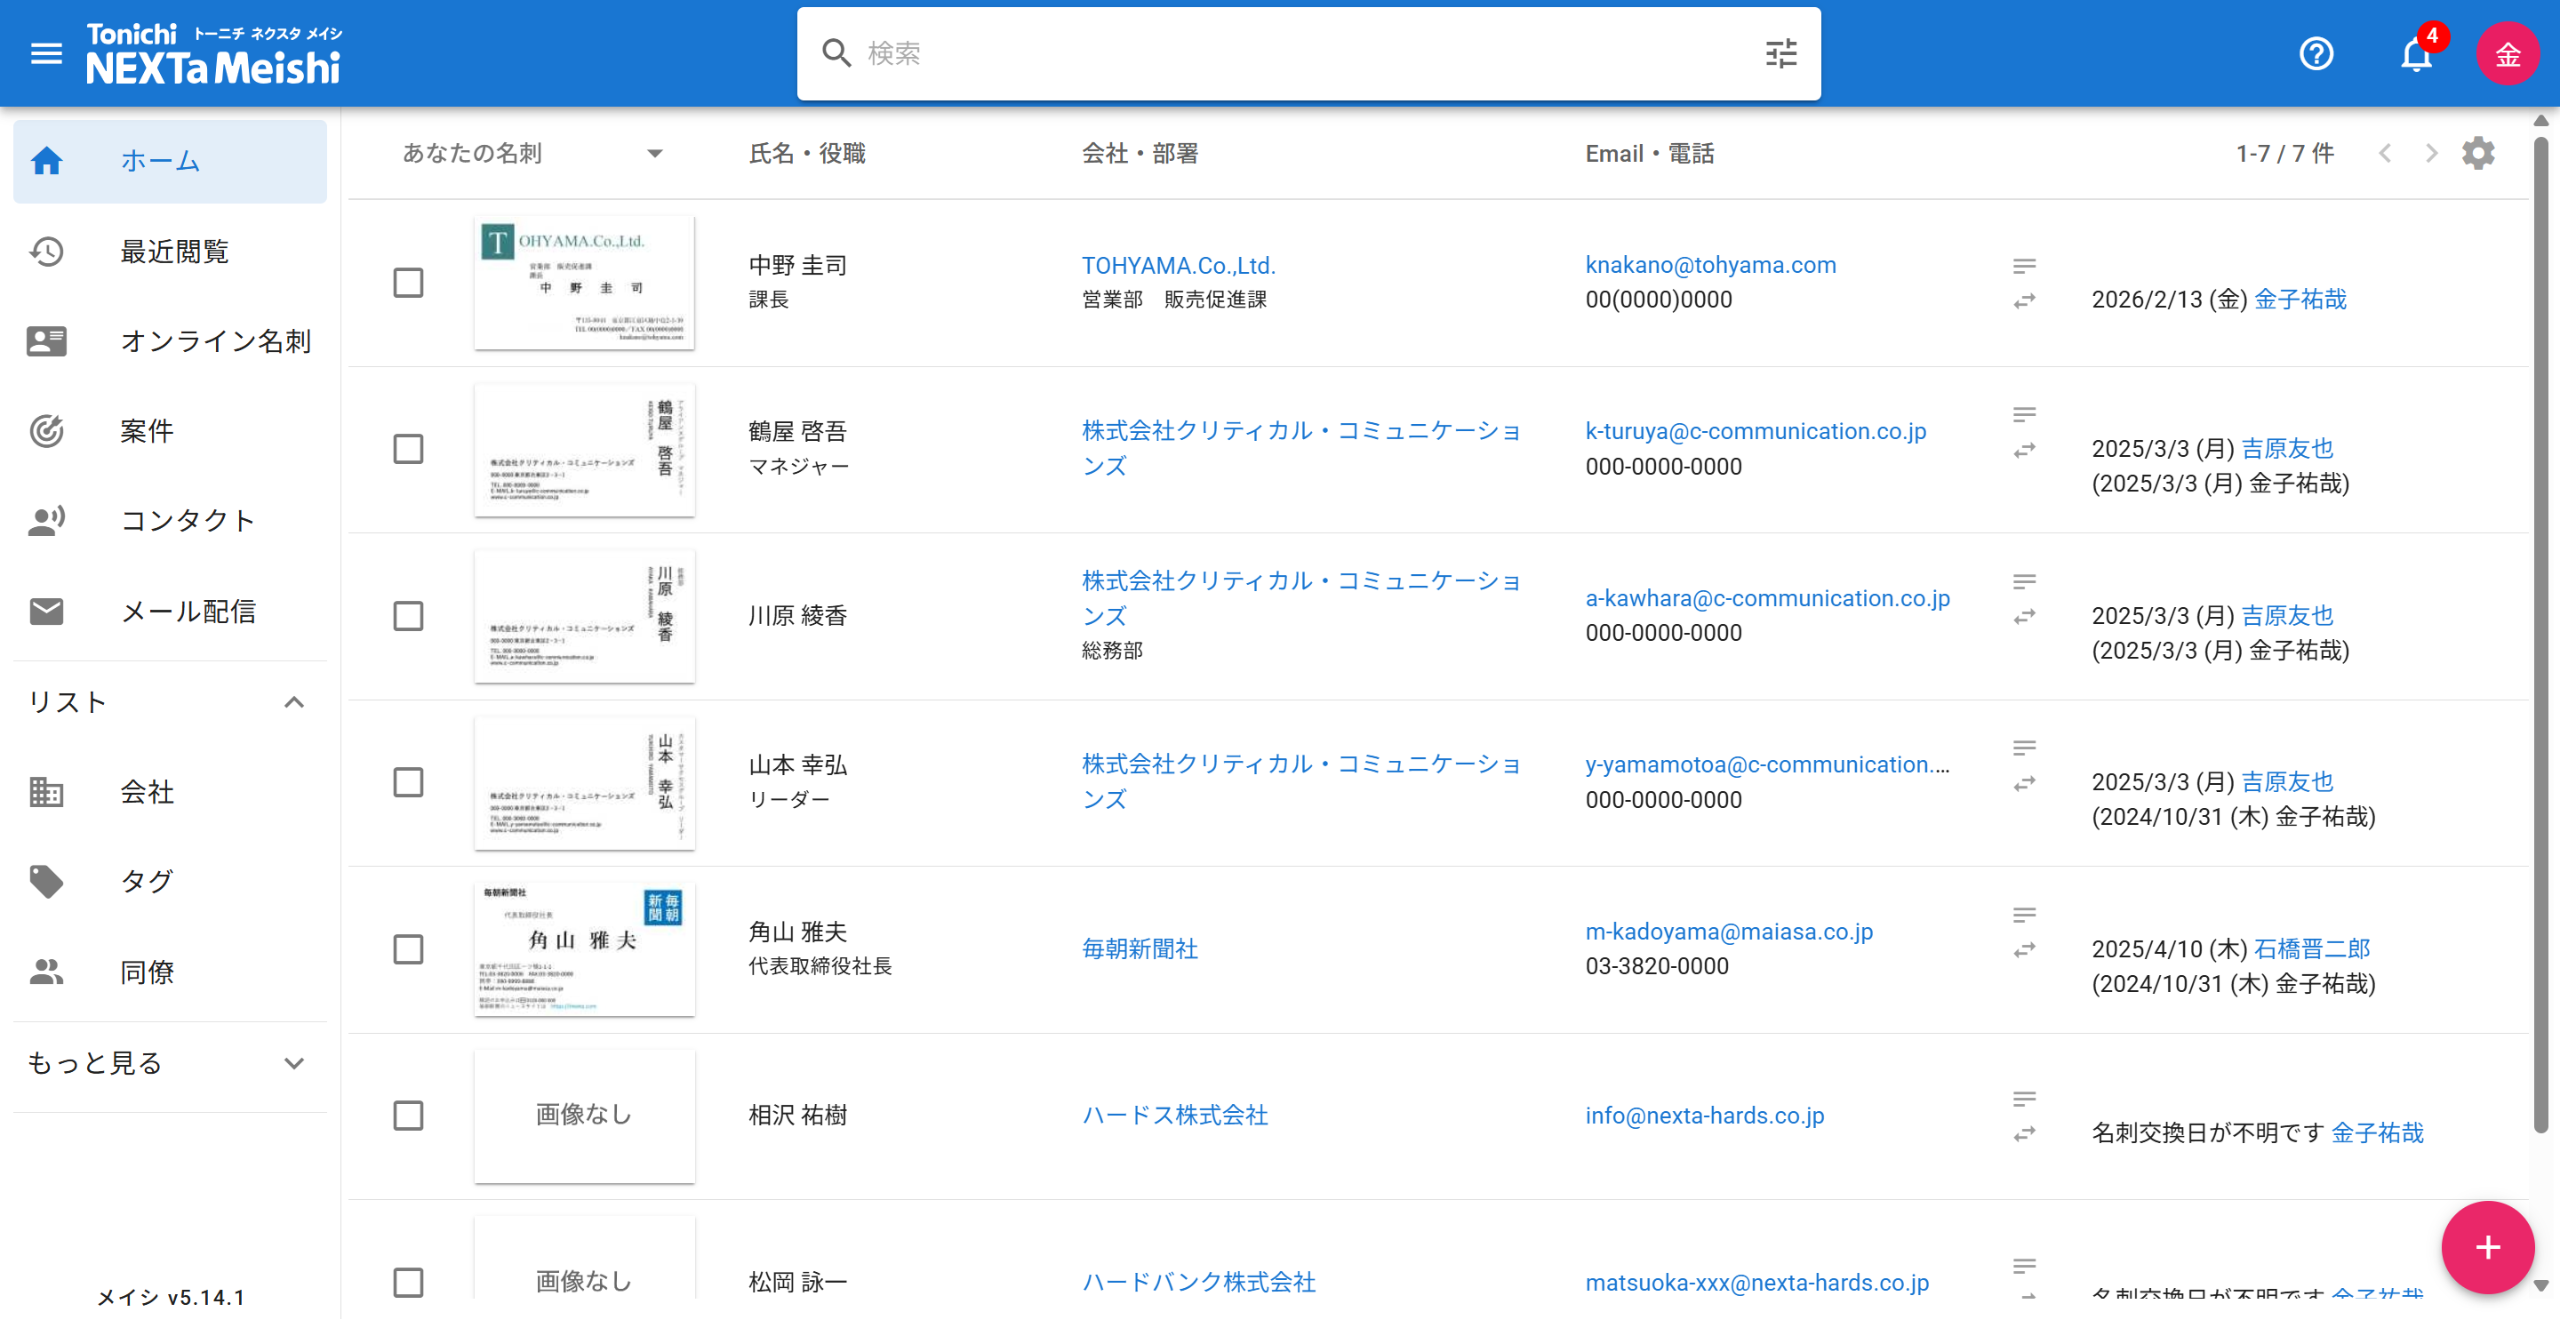This screenshot has width=2560, height=1319.
Task: Open notifications bell with 4 badge
Action: pyautogui.click(x=2416, y=55)
